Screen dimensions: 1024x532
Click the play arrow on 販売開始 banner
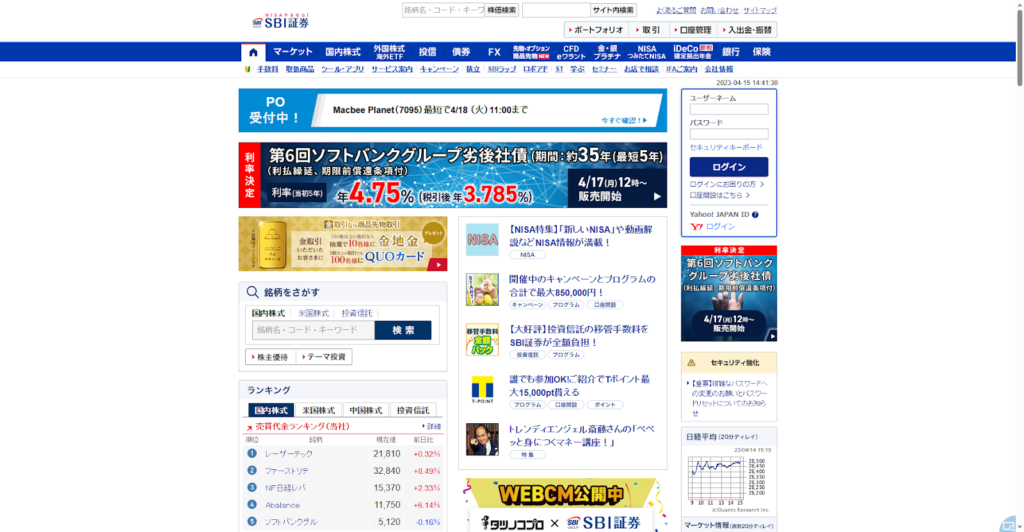[657, 196]
